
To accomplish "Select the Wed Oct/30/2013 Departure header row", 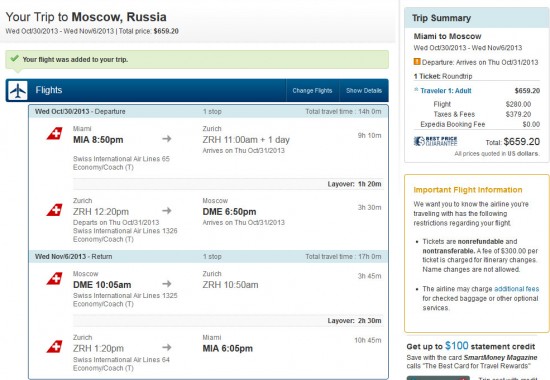I will 208,111.
